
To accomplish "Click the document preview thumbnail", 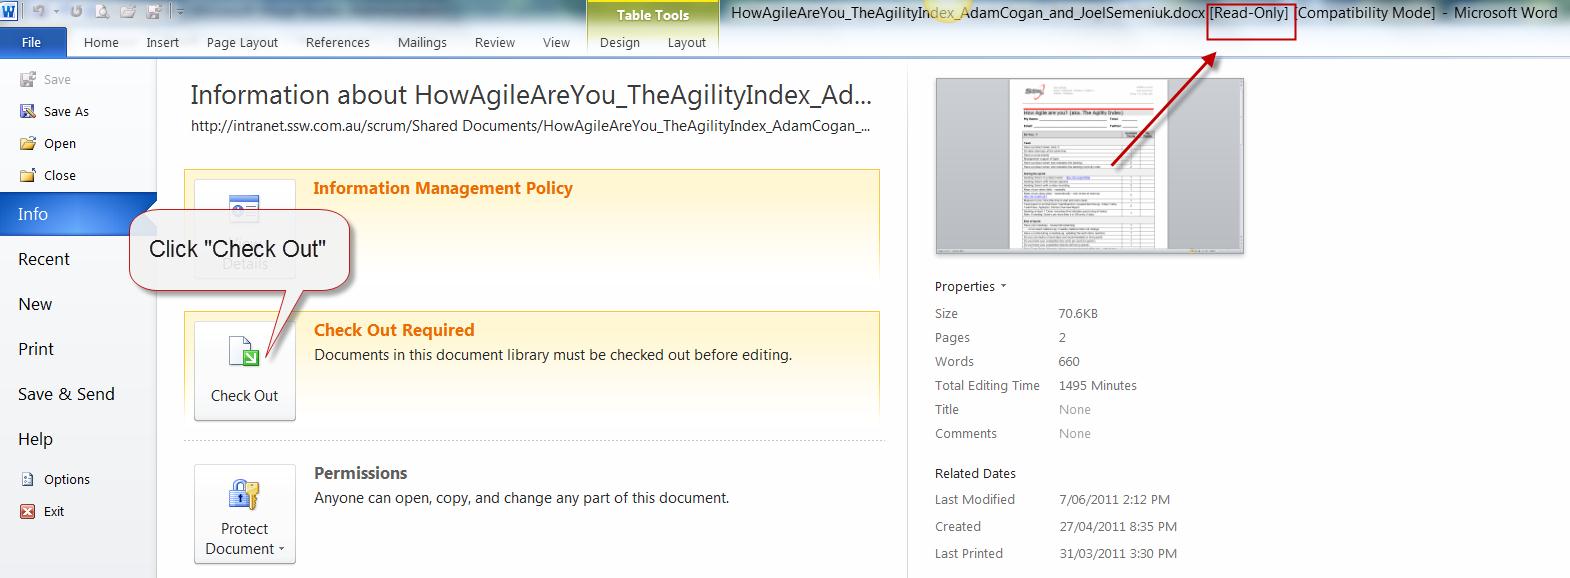I will pyautogui.click(x=1089, y=166).
